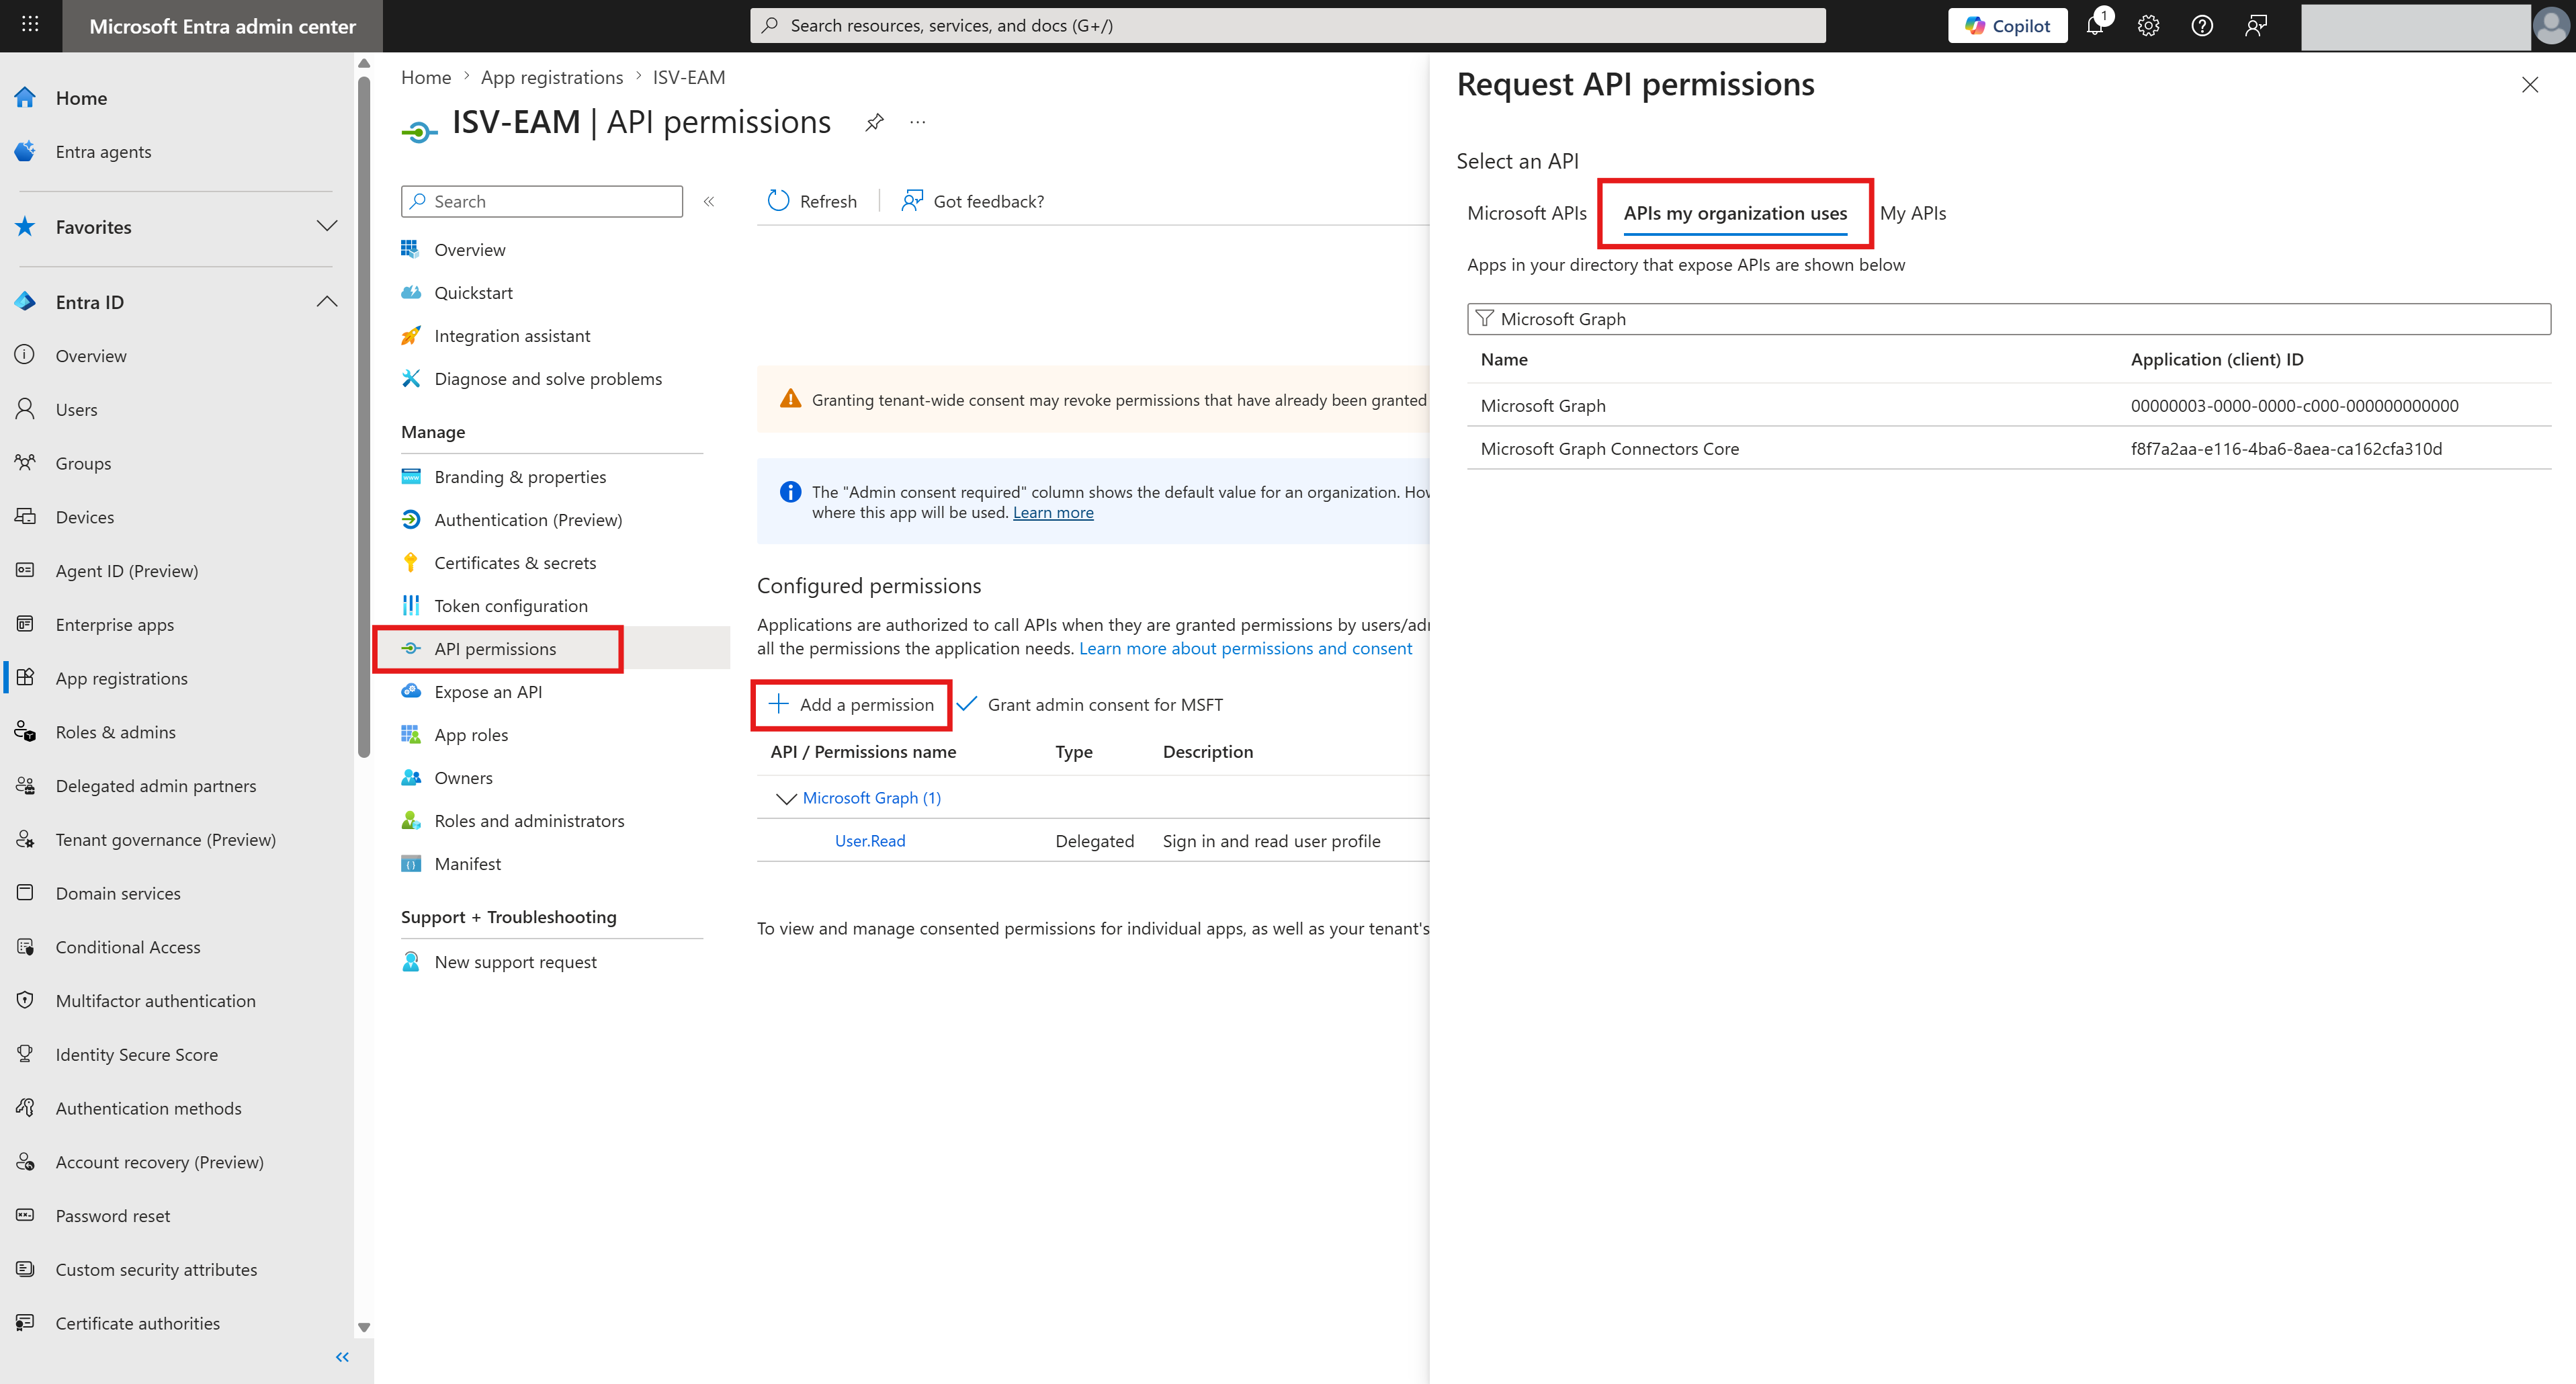This screenshot has height=1384, width=2576.
Task: Click Grant admin consent for MSFT
Action: [1090, 704]
